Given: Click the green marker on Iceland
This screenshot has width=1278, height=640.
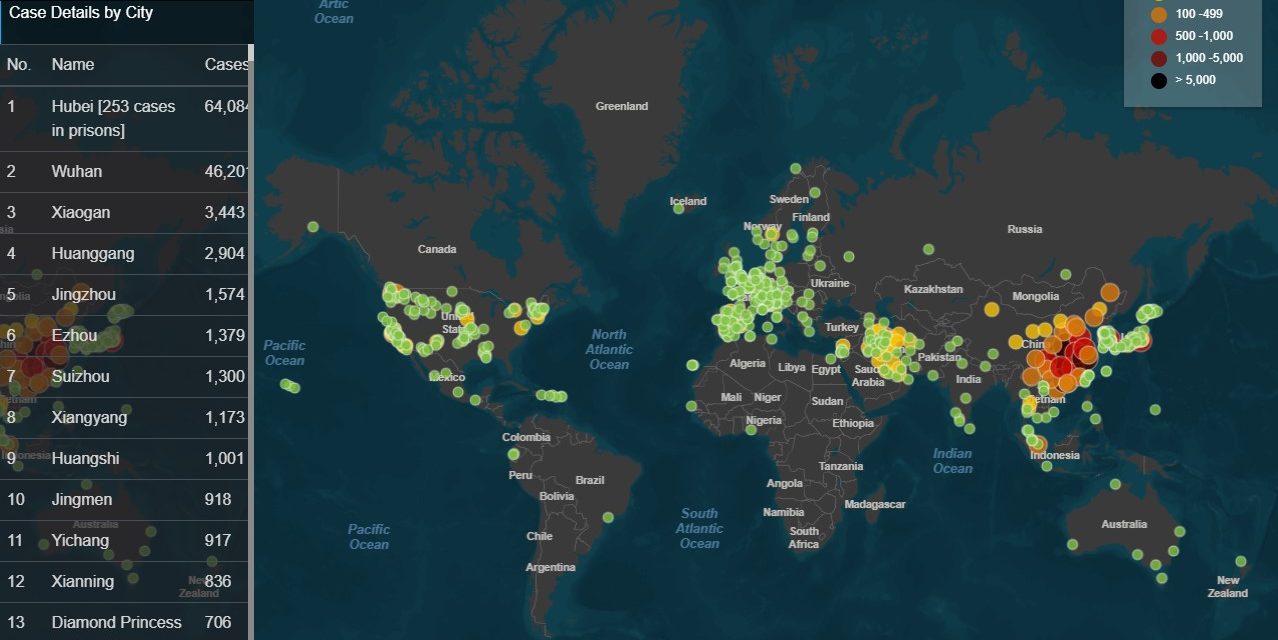Looking at the screenshot, I should pyautogui.click(x=678, y=208).
